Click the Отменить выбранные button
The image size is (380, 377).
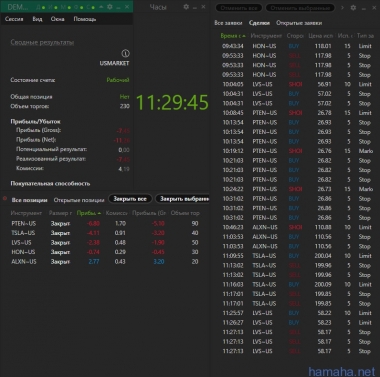300,8
